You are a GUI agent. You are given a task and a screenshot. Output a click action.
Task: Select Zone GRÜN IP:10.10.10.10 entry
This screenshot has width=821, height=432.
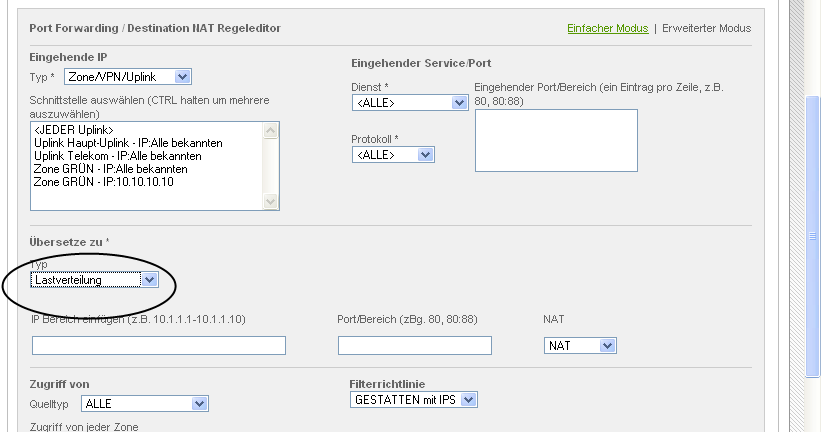[103, 182]
